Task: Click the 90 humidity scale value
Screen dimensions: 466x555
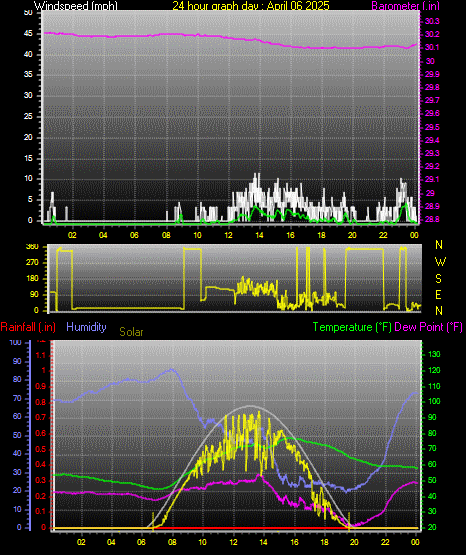Action: [17, 361]
